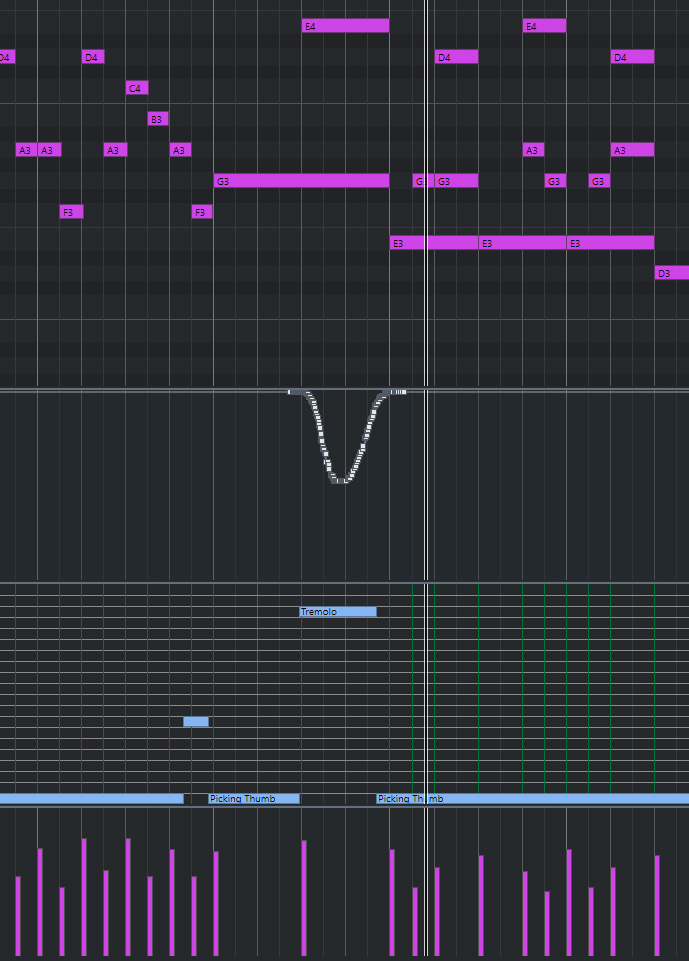Select the last E3 note before D3
This screenshot has height=961, width=689.
coord(610,243)
